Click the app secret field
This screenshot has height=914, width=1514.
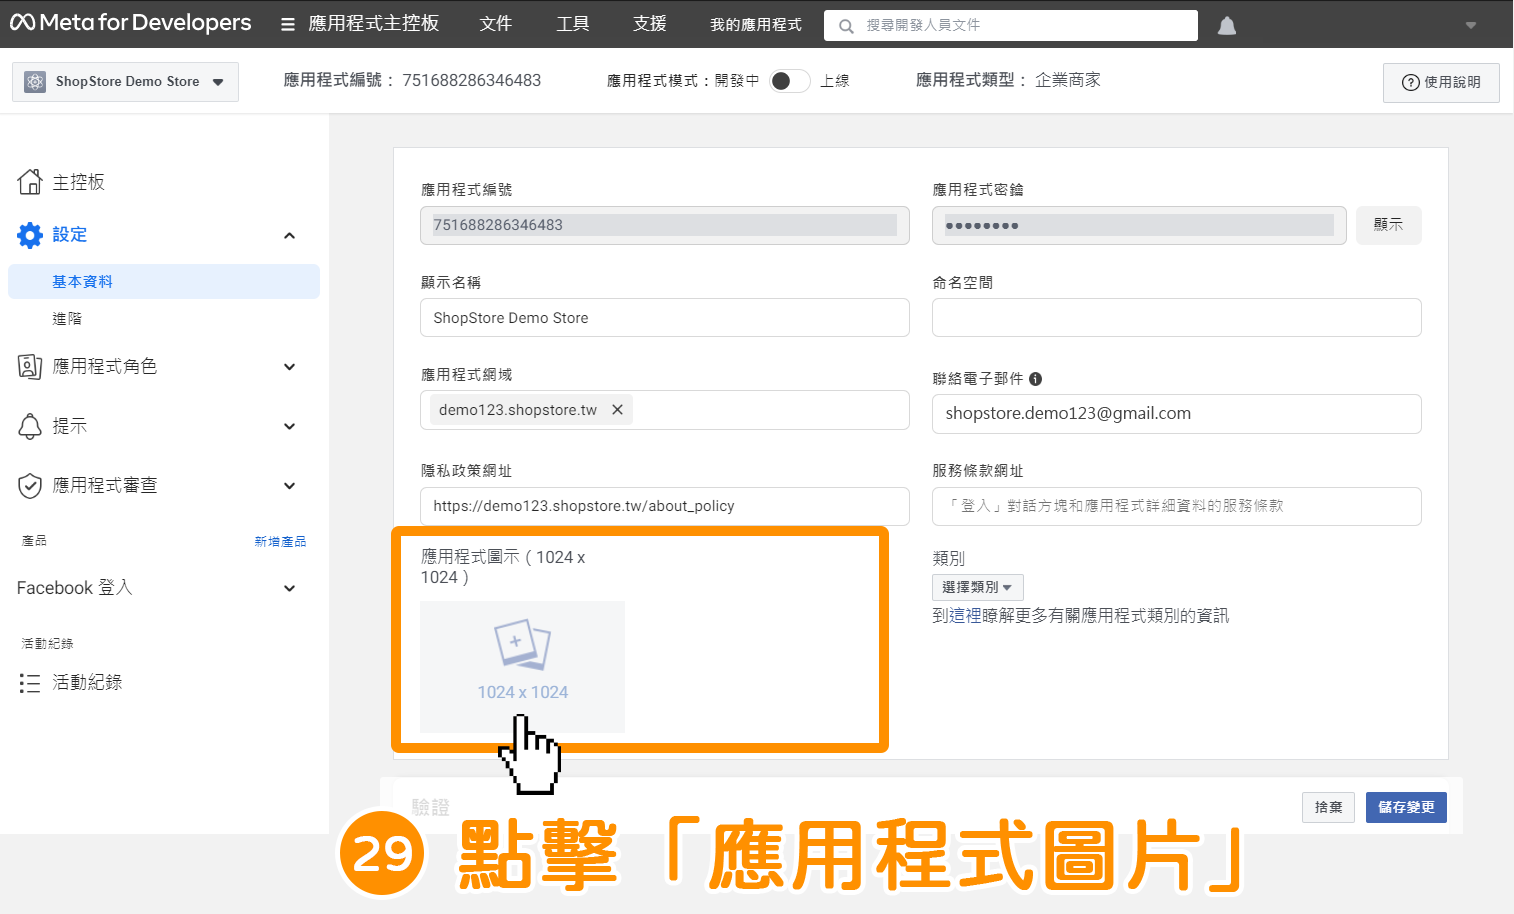1139,225
